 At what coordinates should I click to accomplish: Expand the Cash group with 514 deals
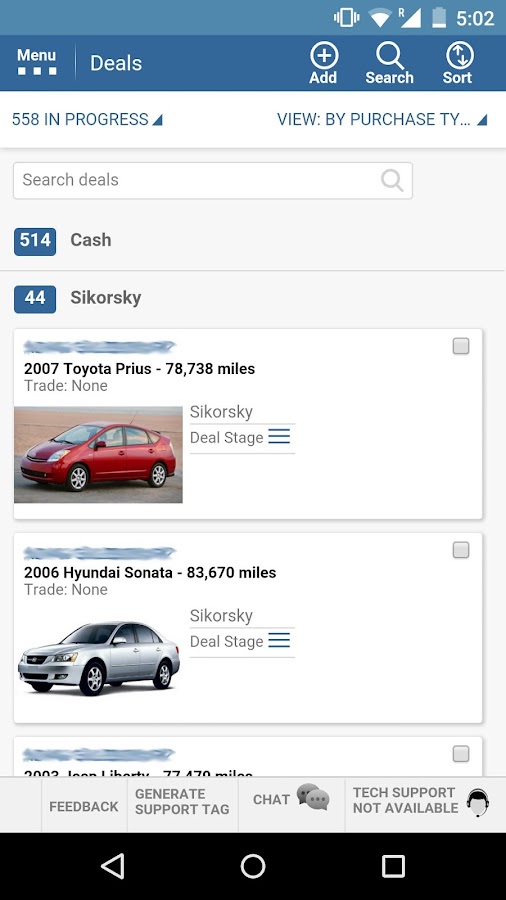[253, 240]
